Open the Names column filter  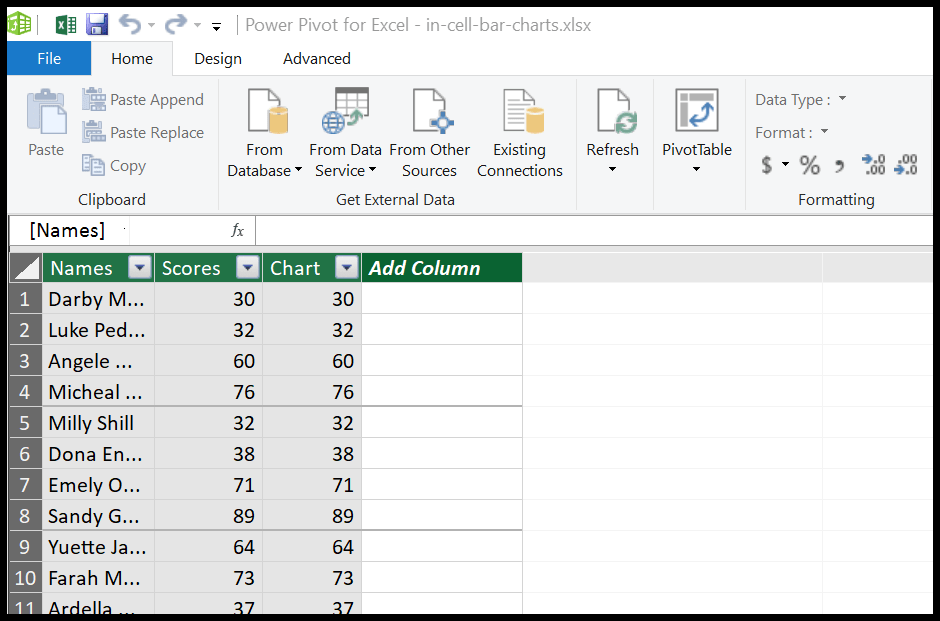tap(139, 267)
